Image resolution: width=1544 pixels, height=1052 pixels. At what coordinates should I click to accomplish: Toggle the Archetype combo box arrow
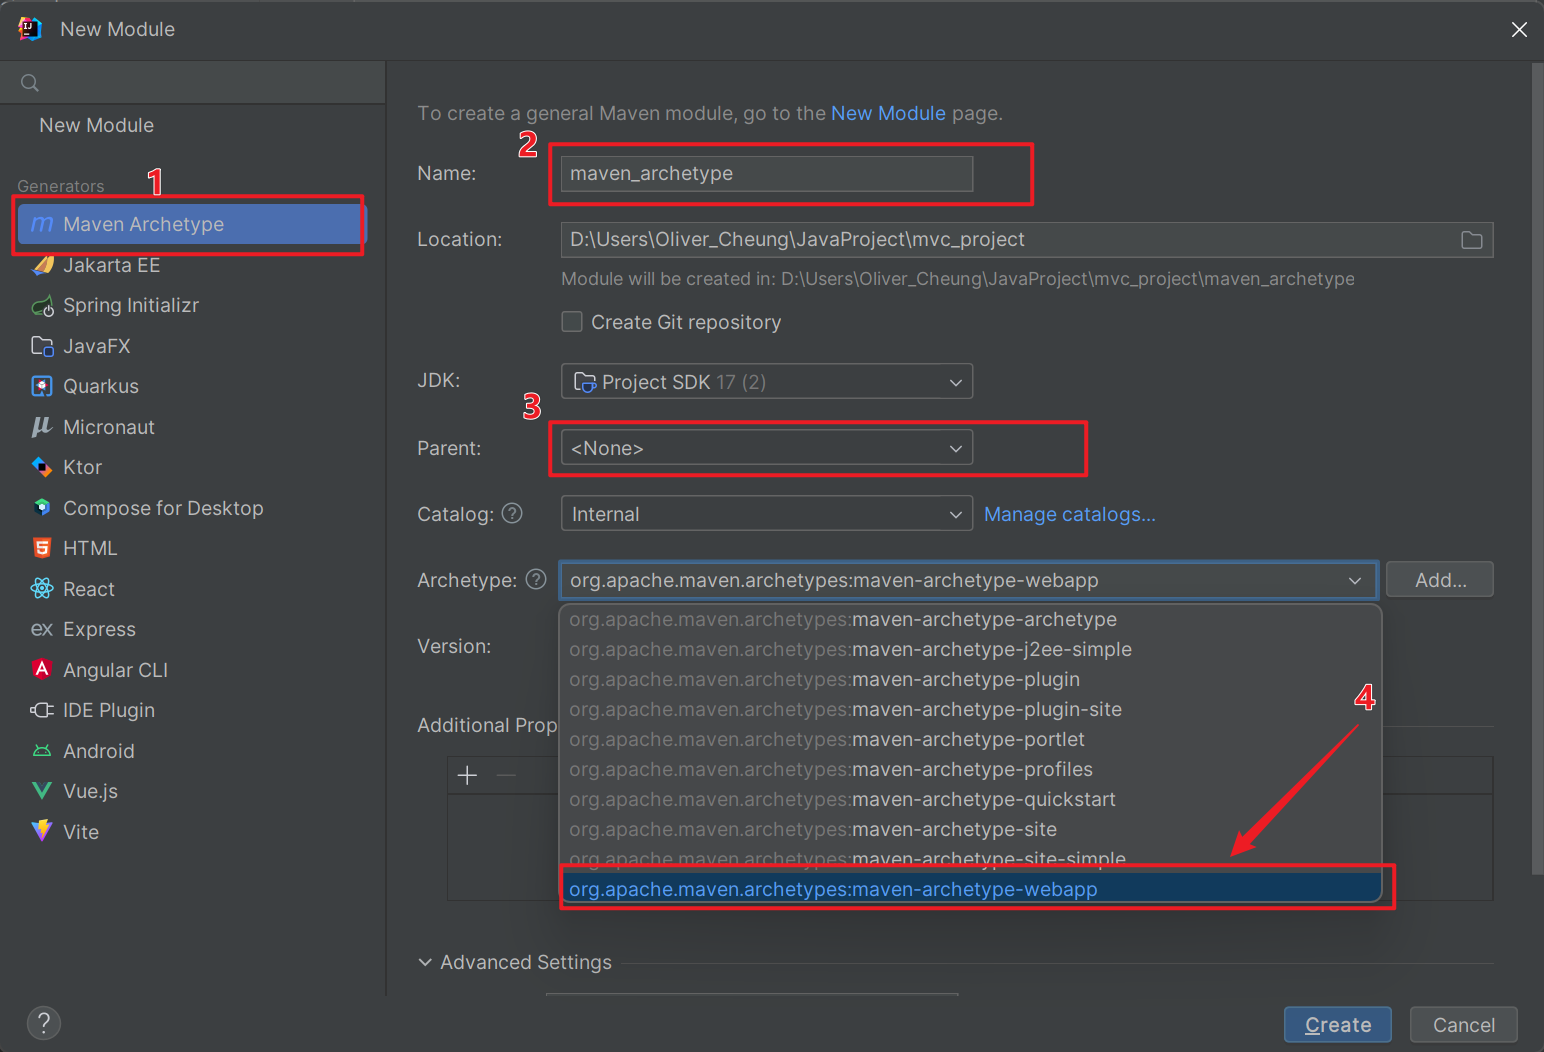[1355, 580]
